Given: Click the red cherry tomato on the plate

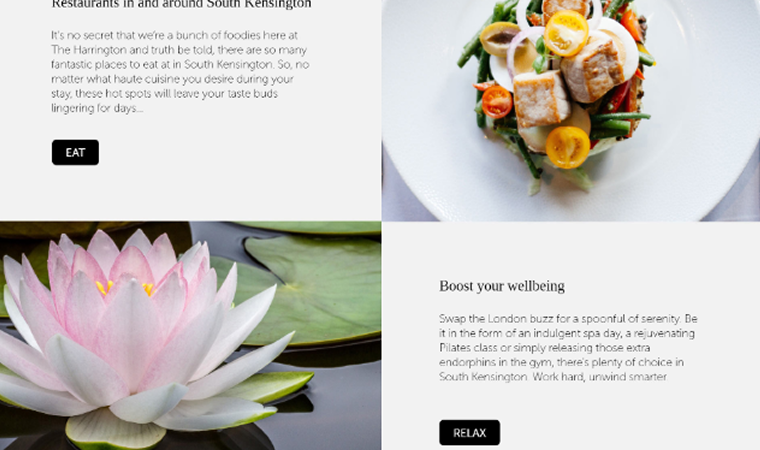Looking at the screenshot, I should pyautogui.click(x=497, y=101).
